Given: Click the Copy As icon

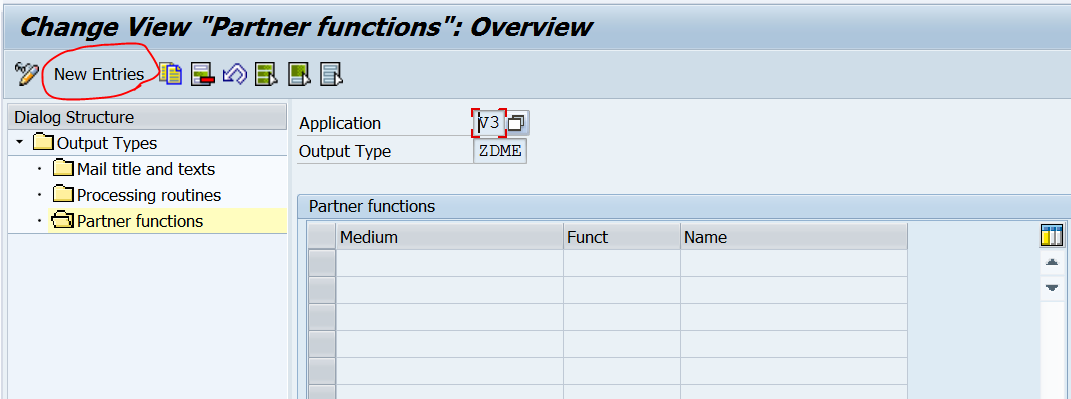Looking at the screenshot, I should 171,74.
